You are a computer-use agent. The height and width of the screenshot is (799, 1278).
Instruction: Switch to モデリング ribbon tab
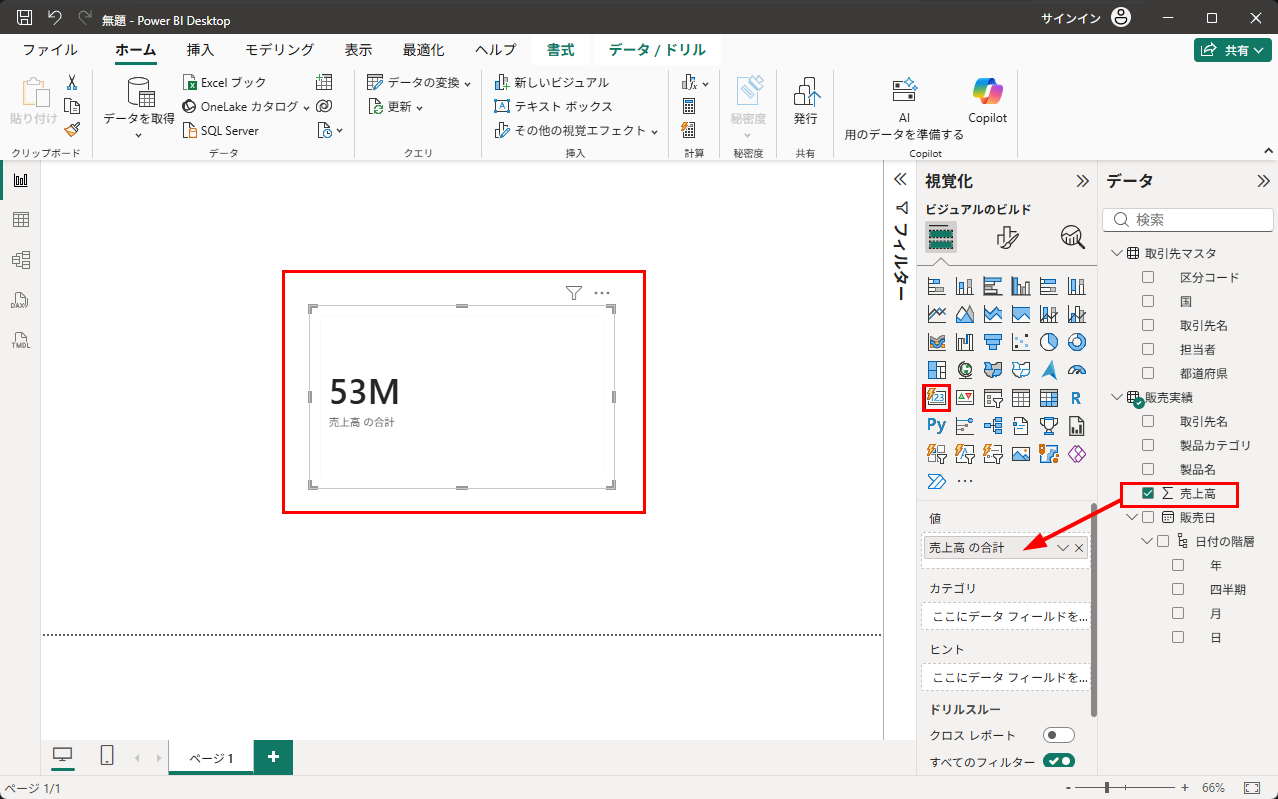click(x=280, y=50)
